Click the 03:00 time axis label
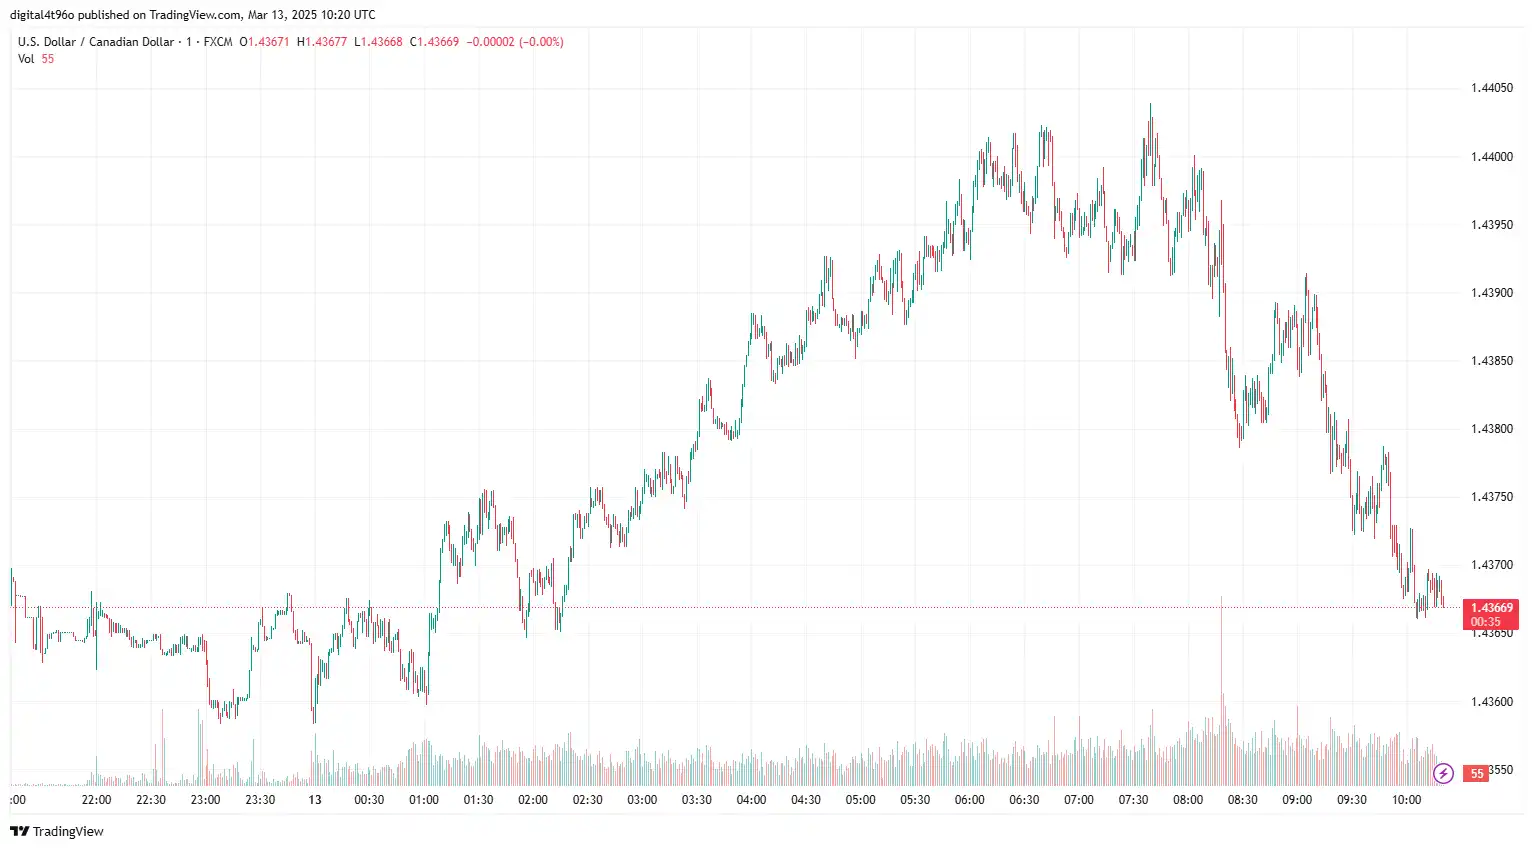1534x849 pixels. coord(642,800)
